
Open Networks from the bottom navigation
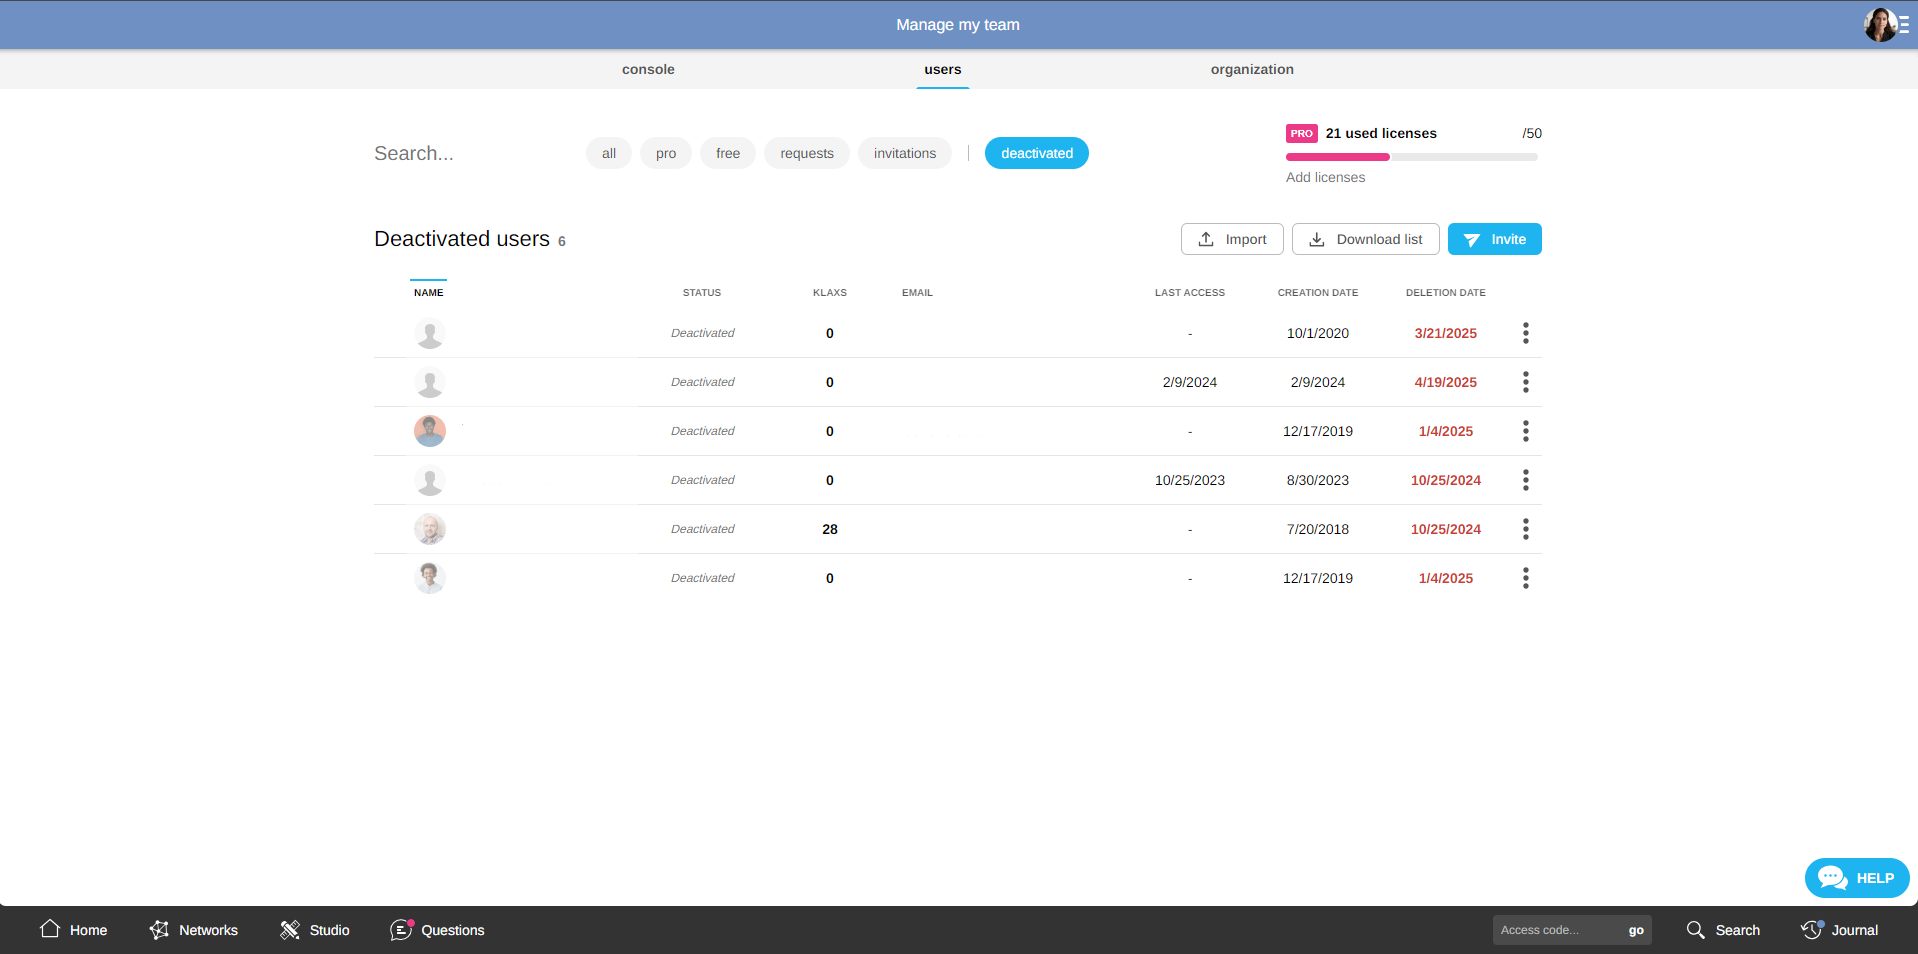tap(159, 930)
